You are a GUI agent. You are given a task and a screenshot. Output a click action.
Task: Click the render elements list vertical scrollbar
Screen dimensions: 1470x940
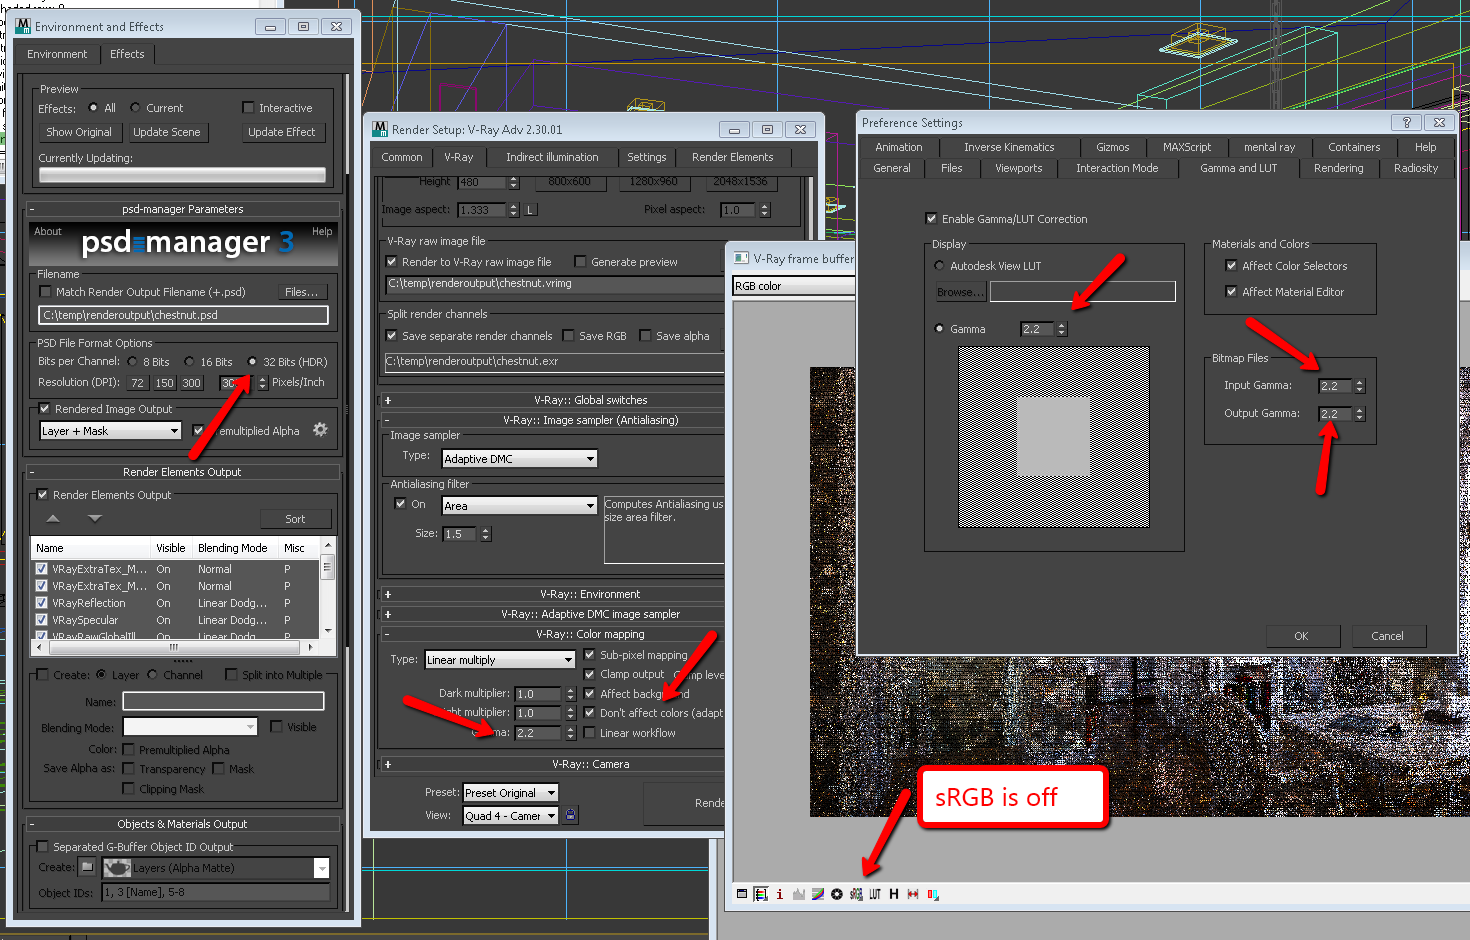click(326, 587)
